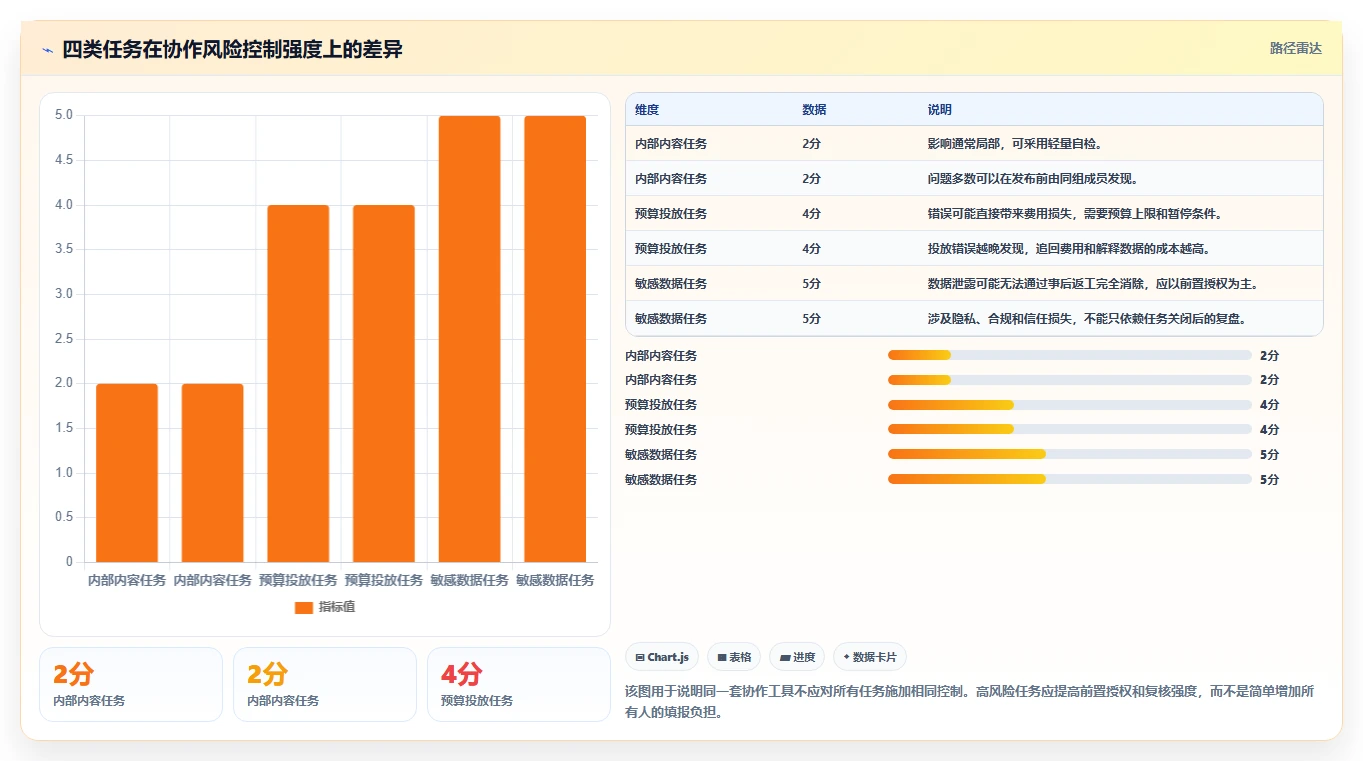Click the 数据卡片 tag chip
The image size is (1363, 761).
point(870,657)
